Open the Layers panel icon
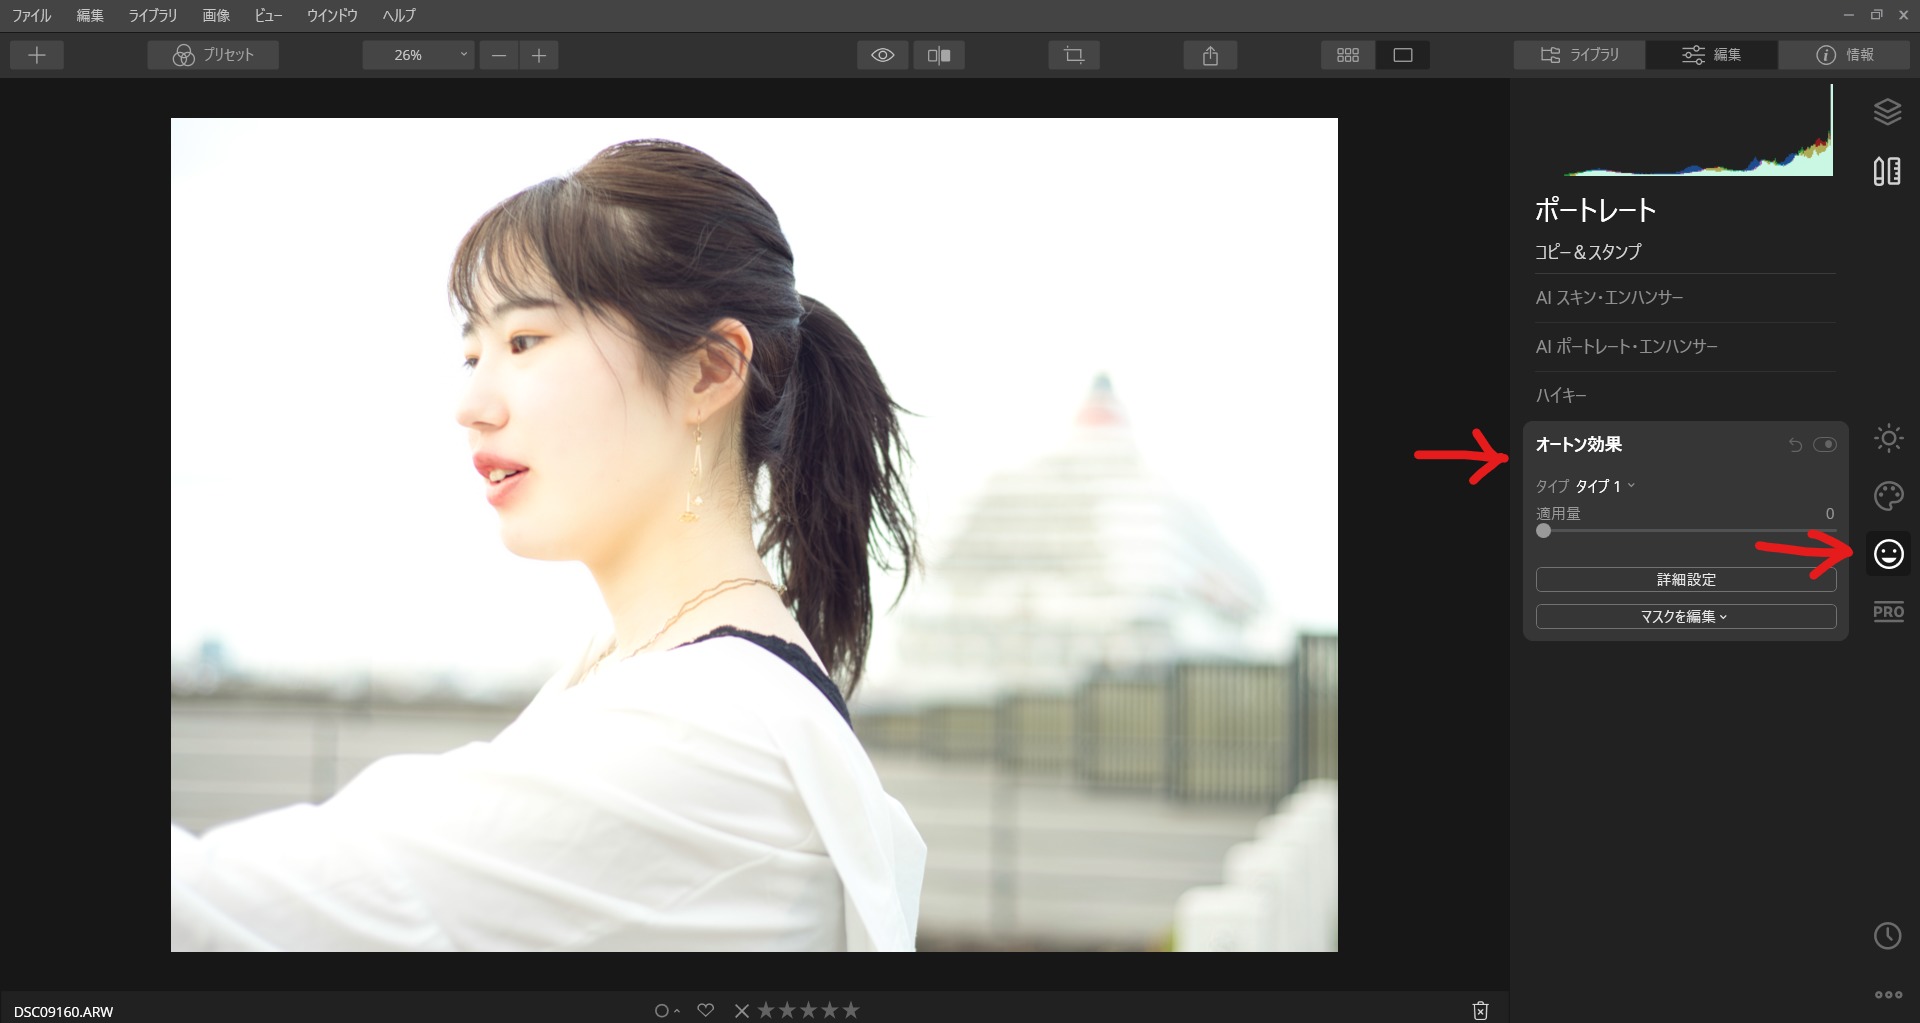This screenshot has height=1023, width=1920. [x=1887, y=112]
